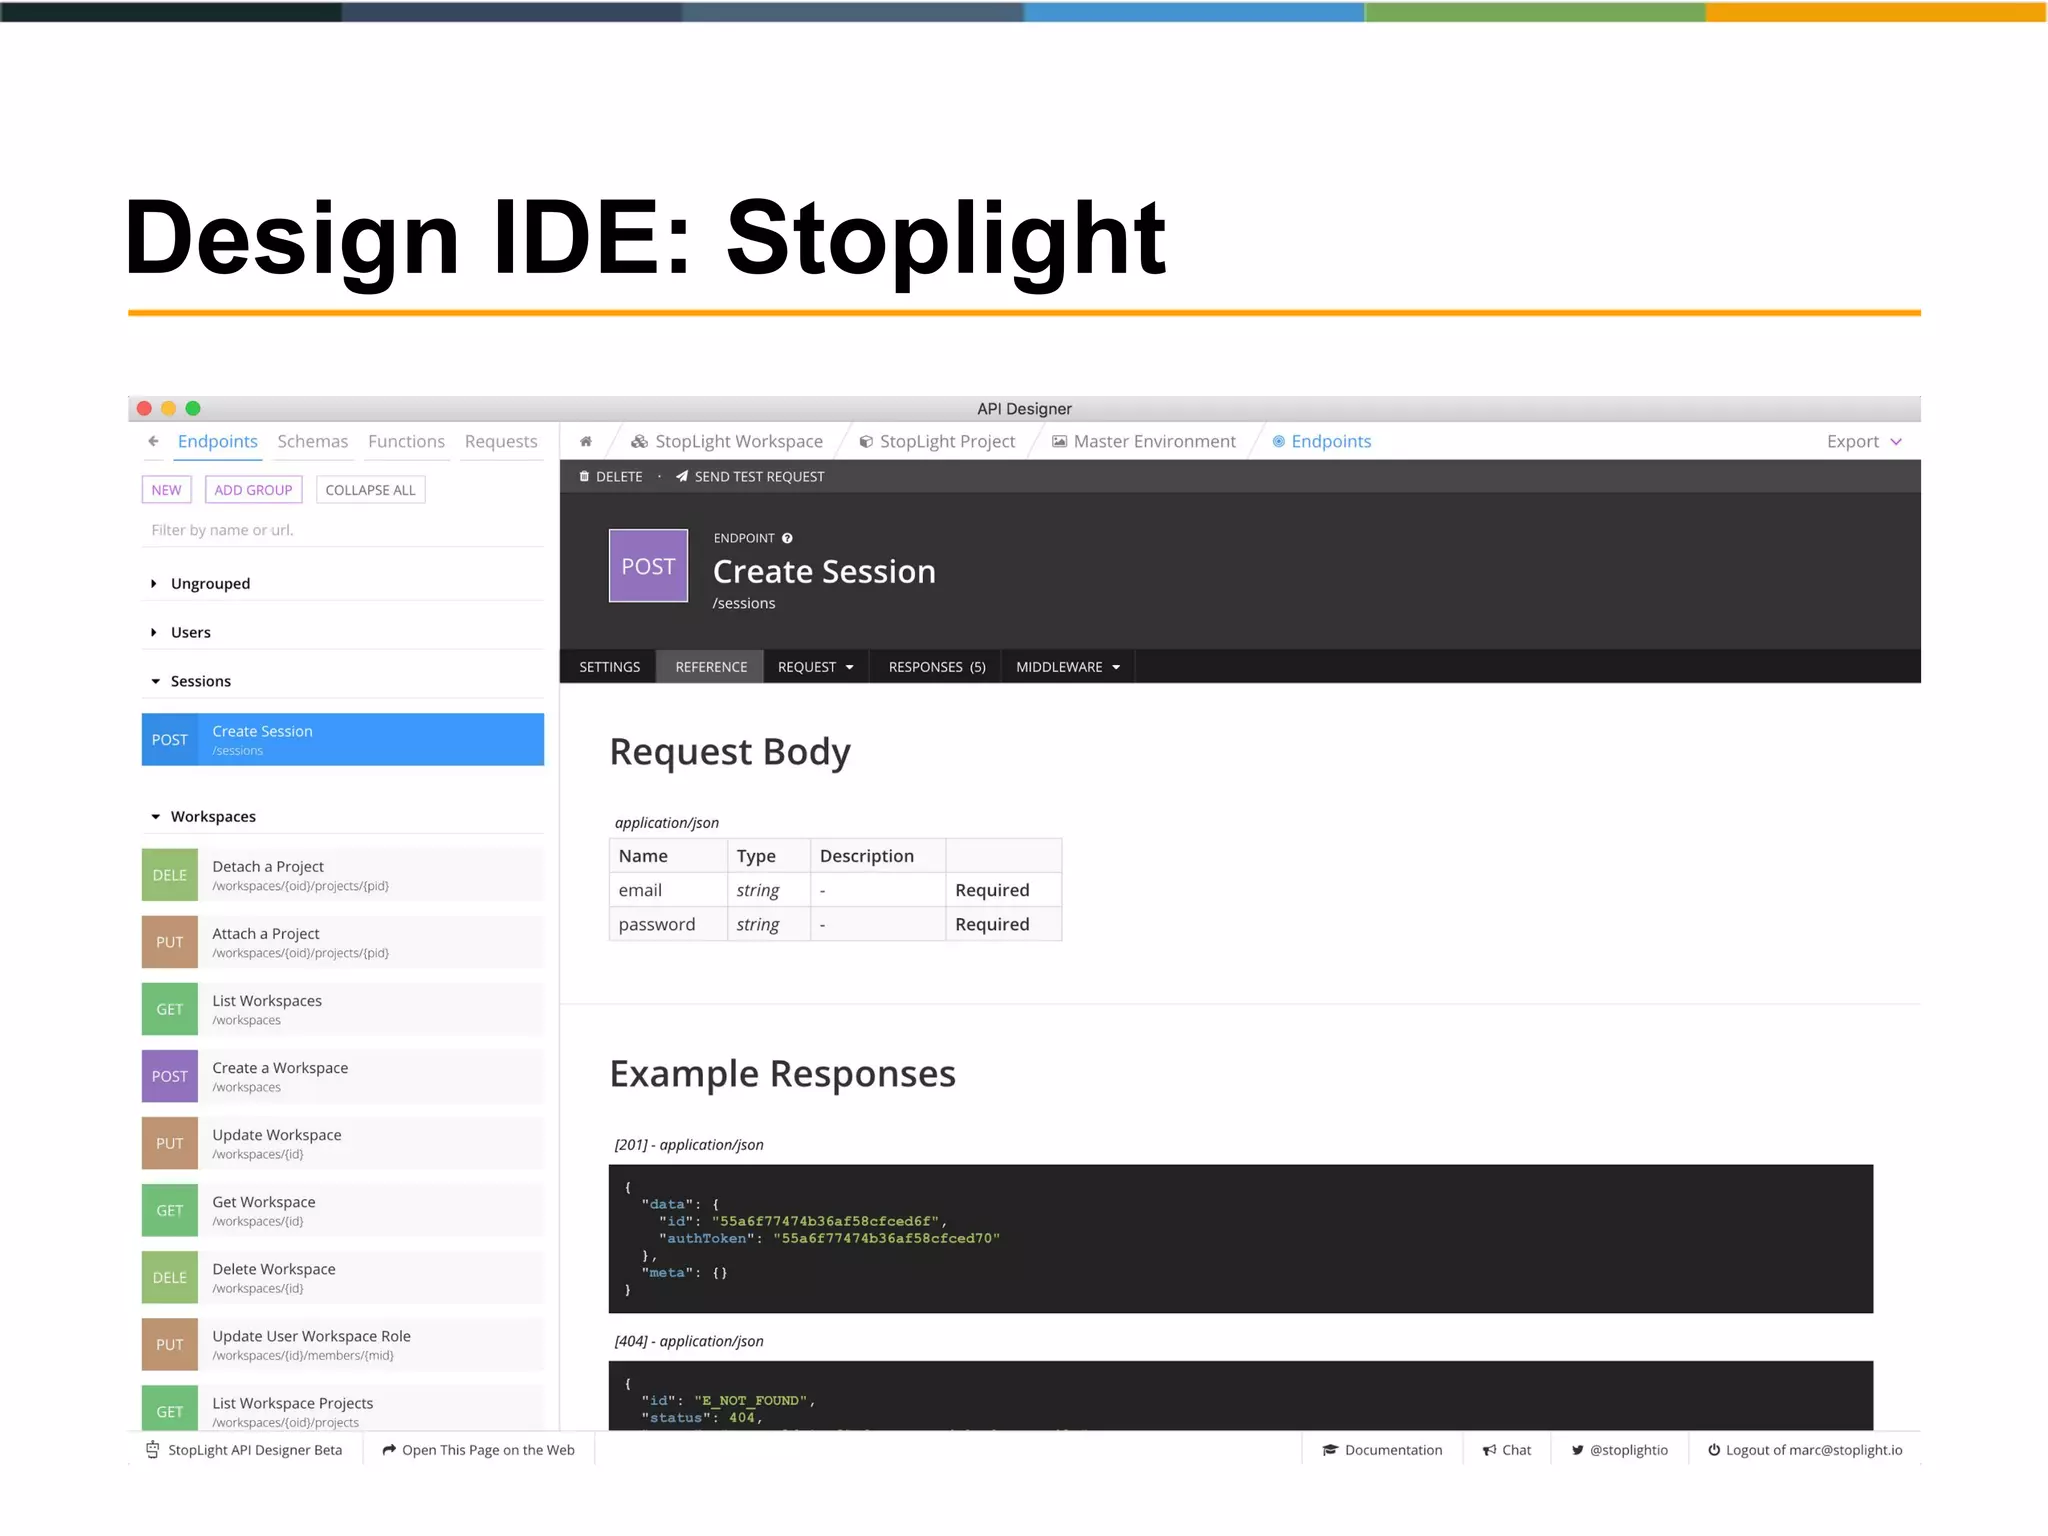Click the Filter by name or url field
The width and height of the screenshot is (2048, 1536).
343,530
